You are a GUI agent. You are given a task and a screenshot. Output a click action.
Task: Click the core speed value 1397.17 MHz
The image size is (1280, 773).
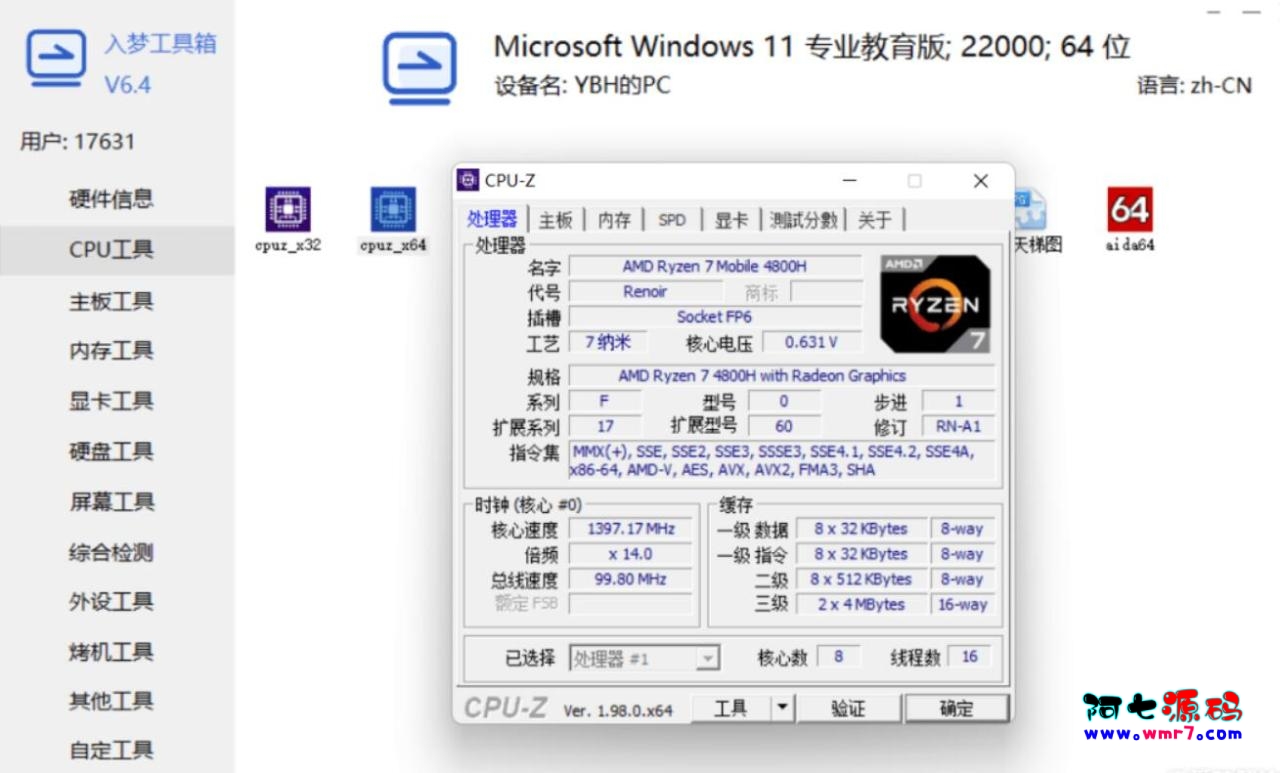630,528
